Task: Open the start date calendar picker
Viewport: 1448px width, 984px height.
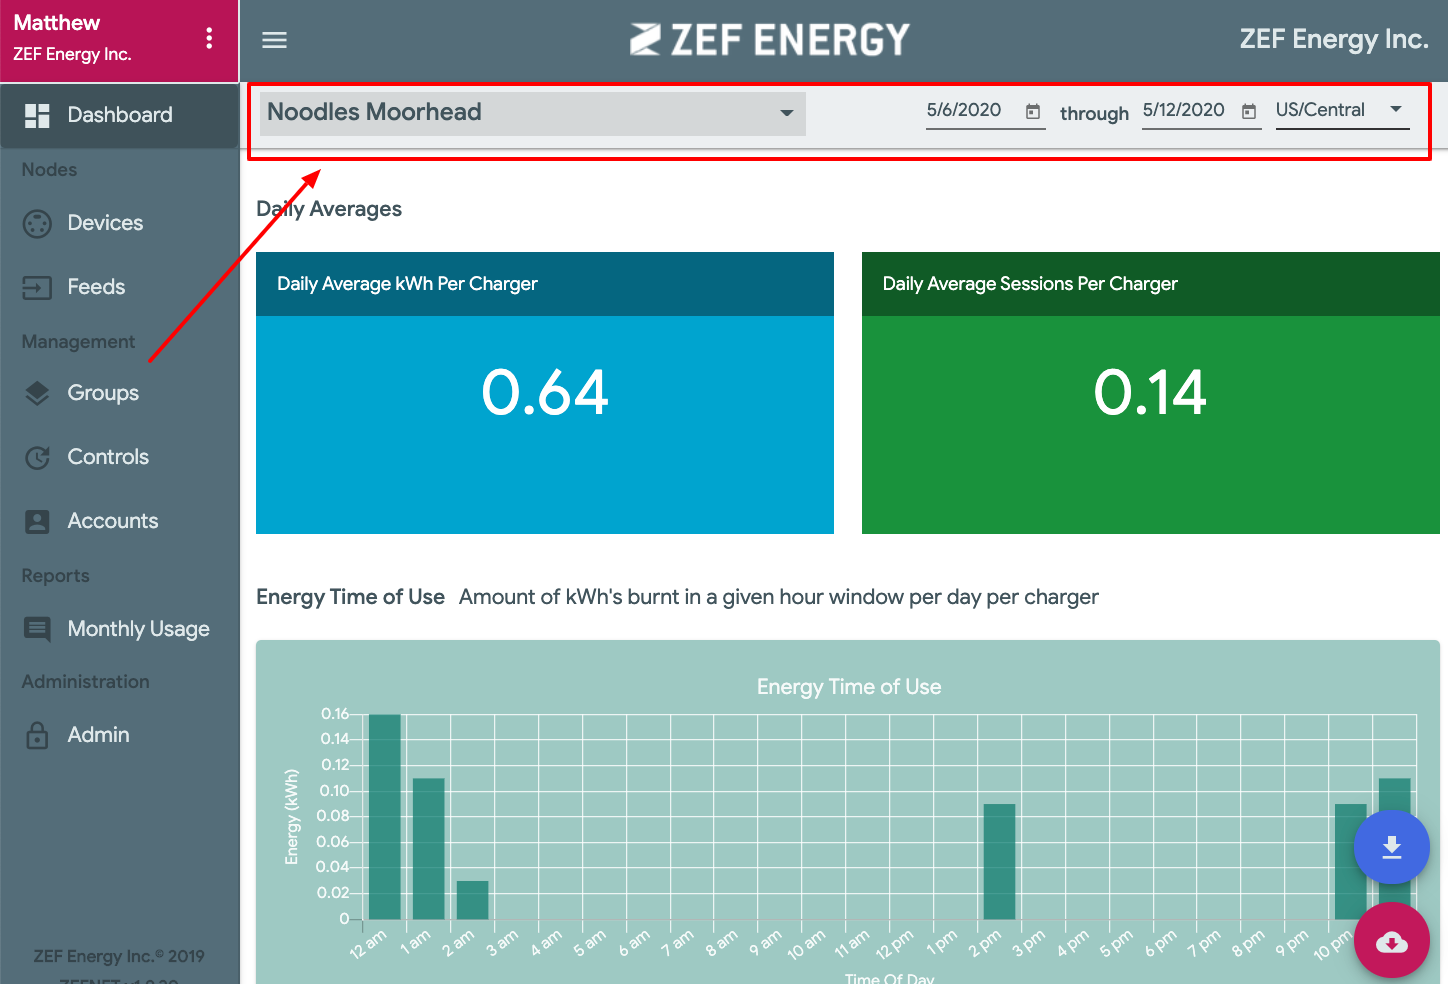Action: (x=1033, y=111)
